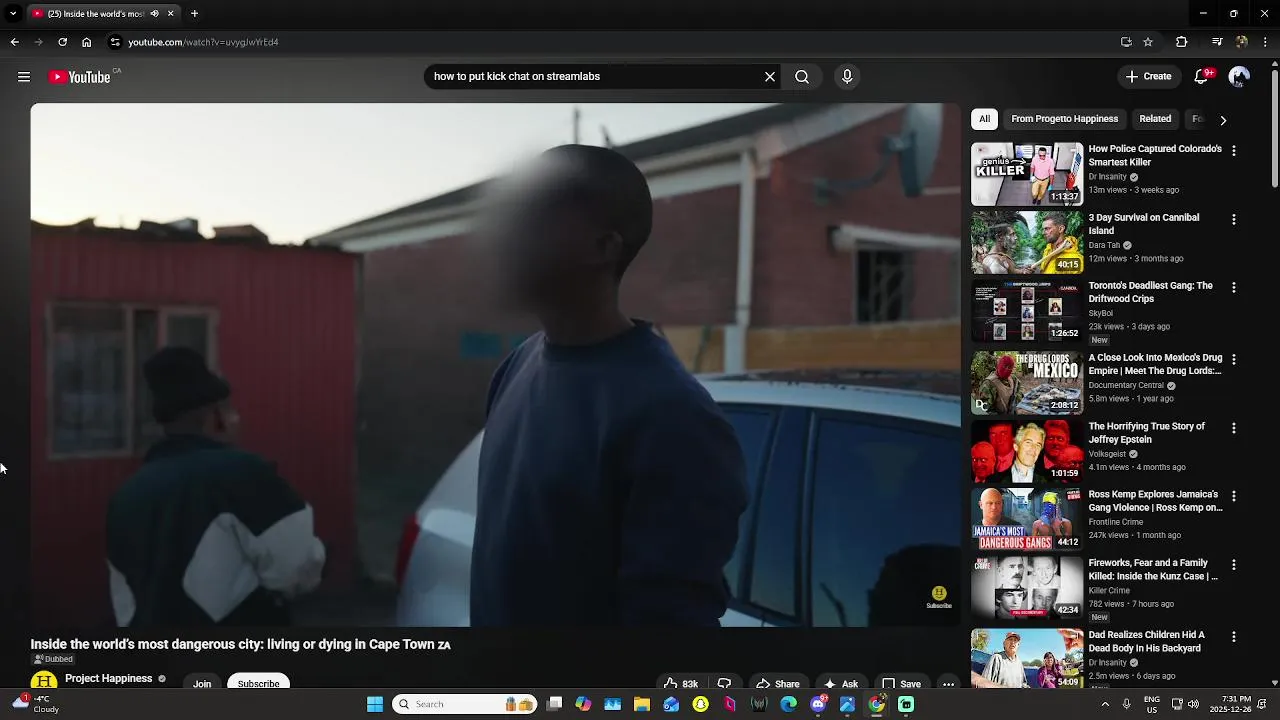This screenshot has width=1280, height=720.
Task: Open the Chrome three-dot menu
Action: click(1266, 42)
